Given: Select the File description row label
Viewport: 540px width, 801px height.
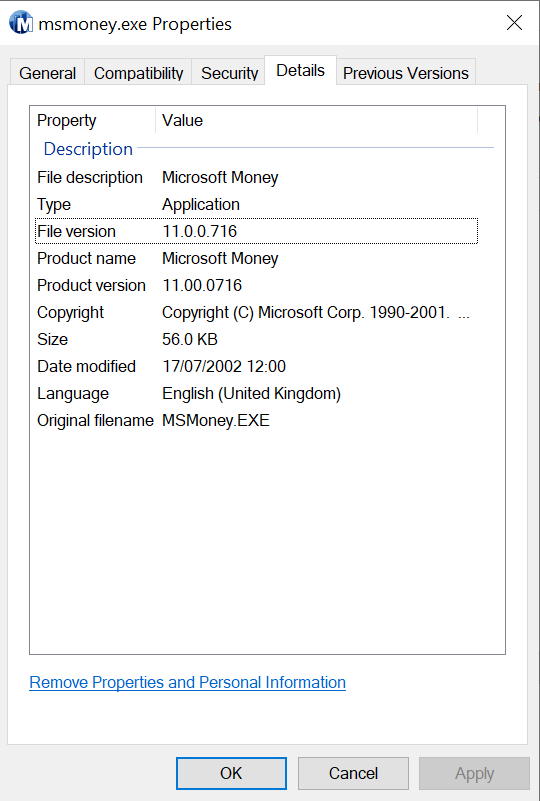Looking at the screenshot, I should [x=90, y=177].
